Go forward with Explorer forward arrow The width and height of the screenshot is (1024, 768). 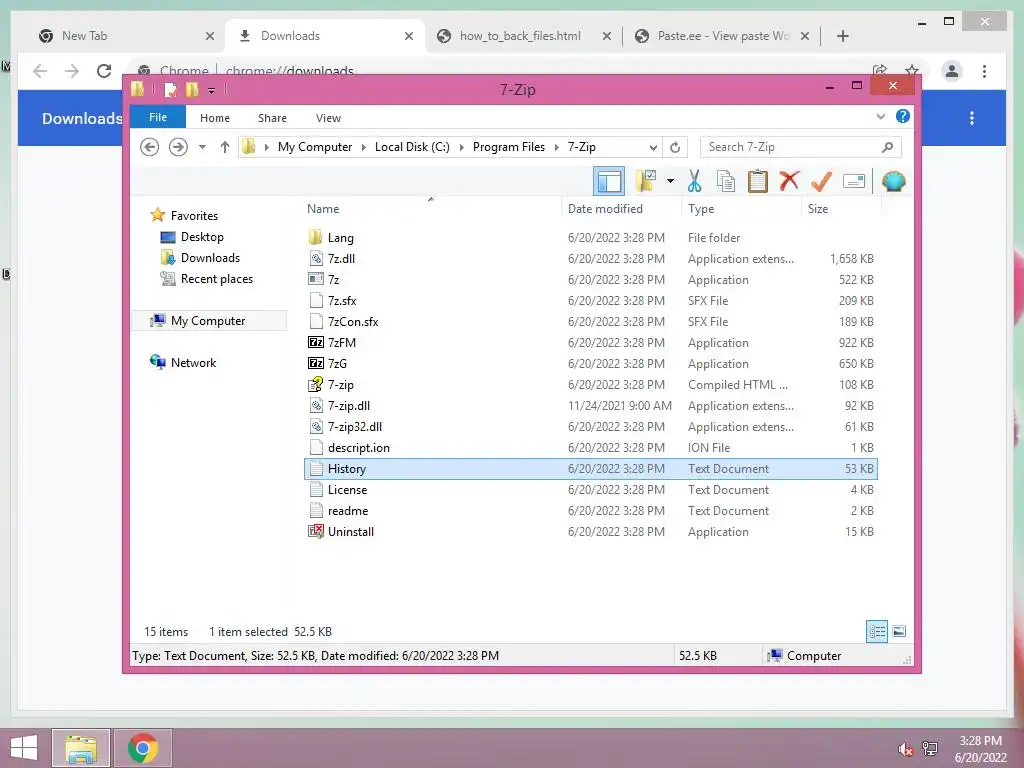178,147
